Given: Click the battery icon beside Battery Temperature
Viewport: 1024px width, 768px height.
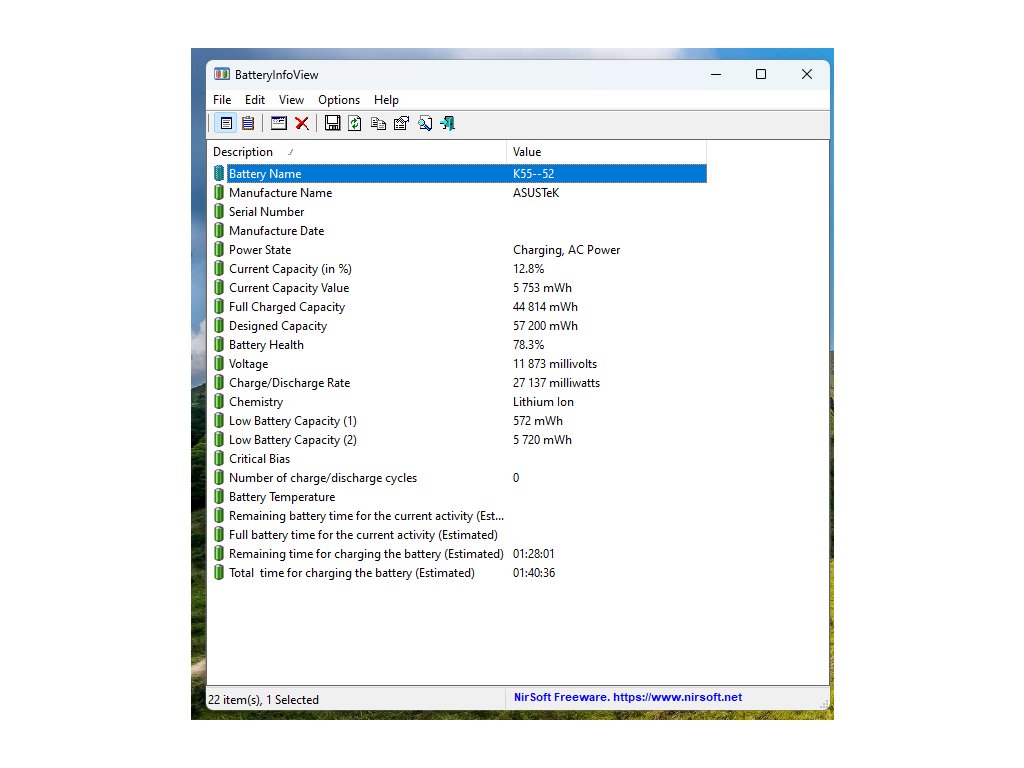Looking at the screenshot, I should [219, 497].
